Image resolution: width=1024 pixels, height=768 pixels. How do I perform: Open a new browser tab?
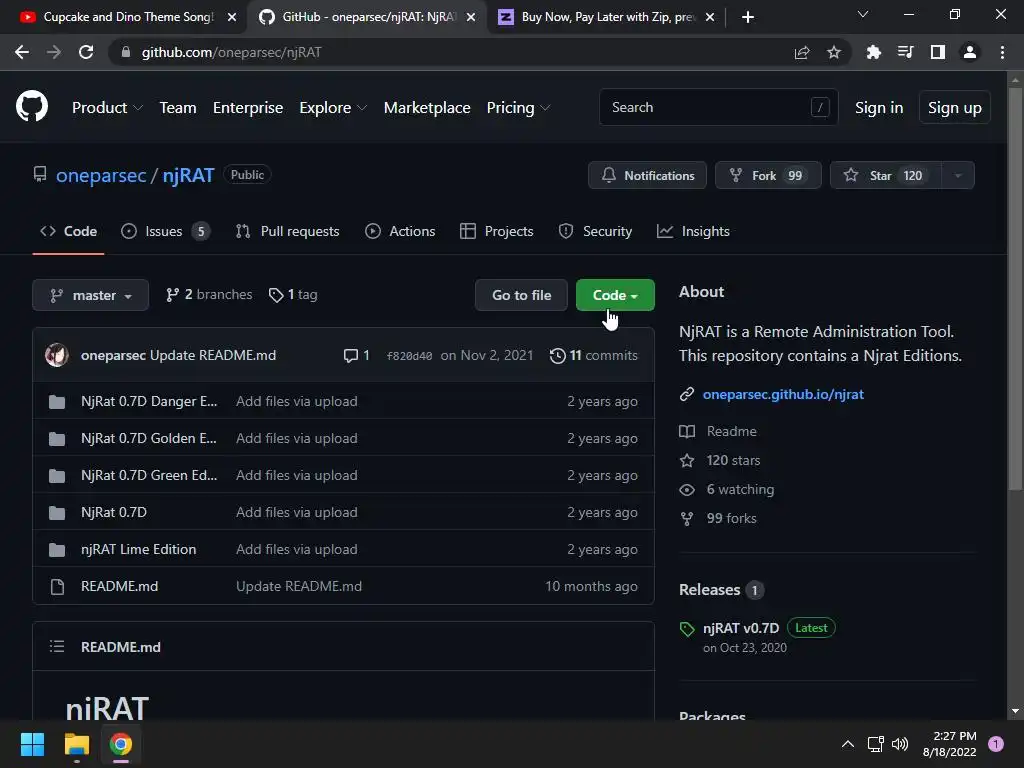tap(748, 17)
